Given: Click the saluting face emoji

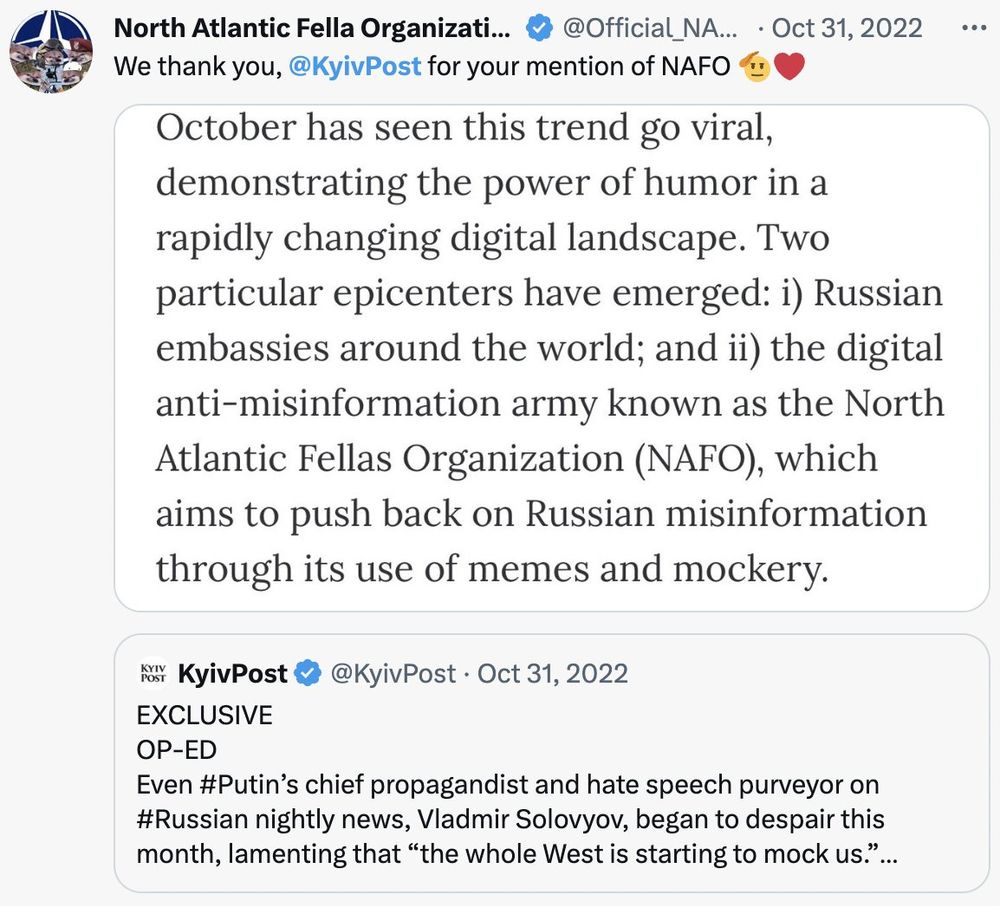Looking at the screenshot, I should pyautogui.click(x=755, y=69).
